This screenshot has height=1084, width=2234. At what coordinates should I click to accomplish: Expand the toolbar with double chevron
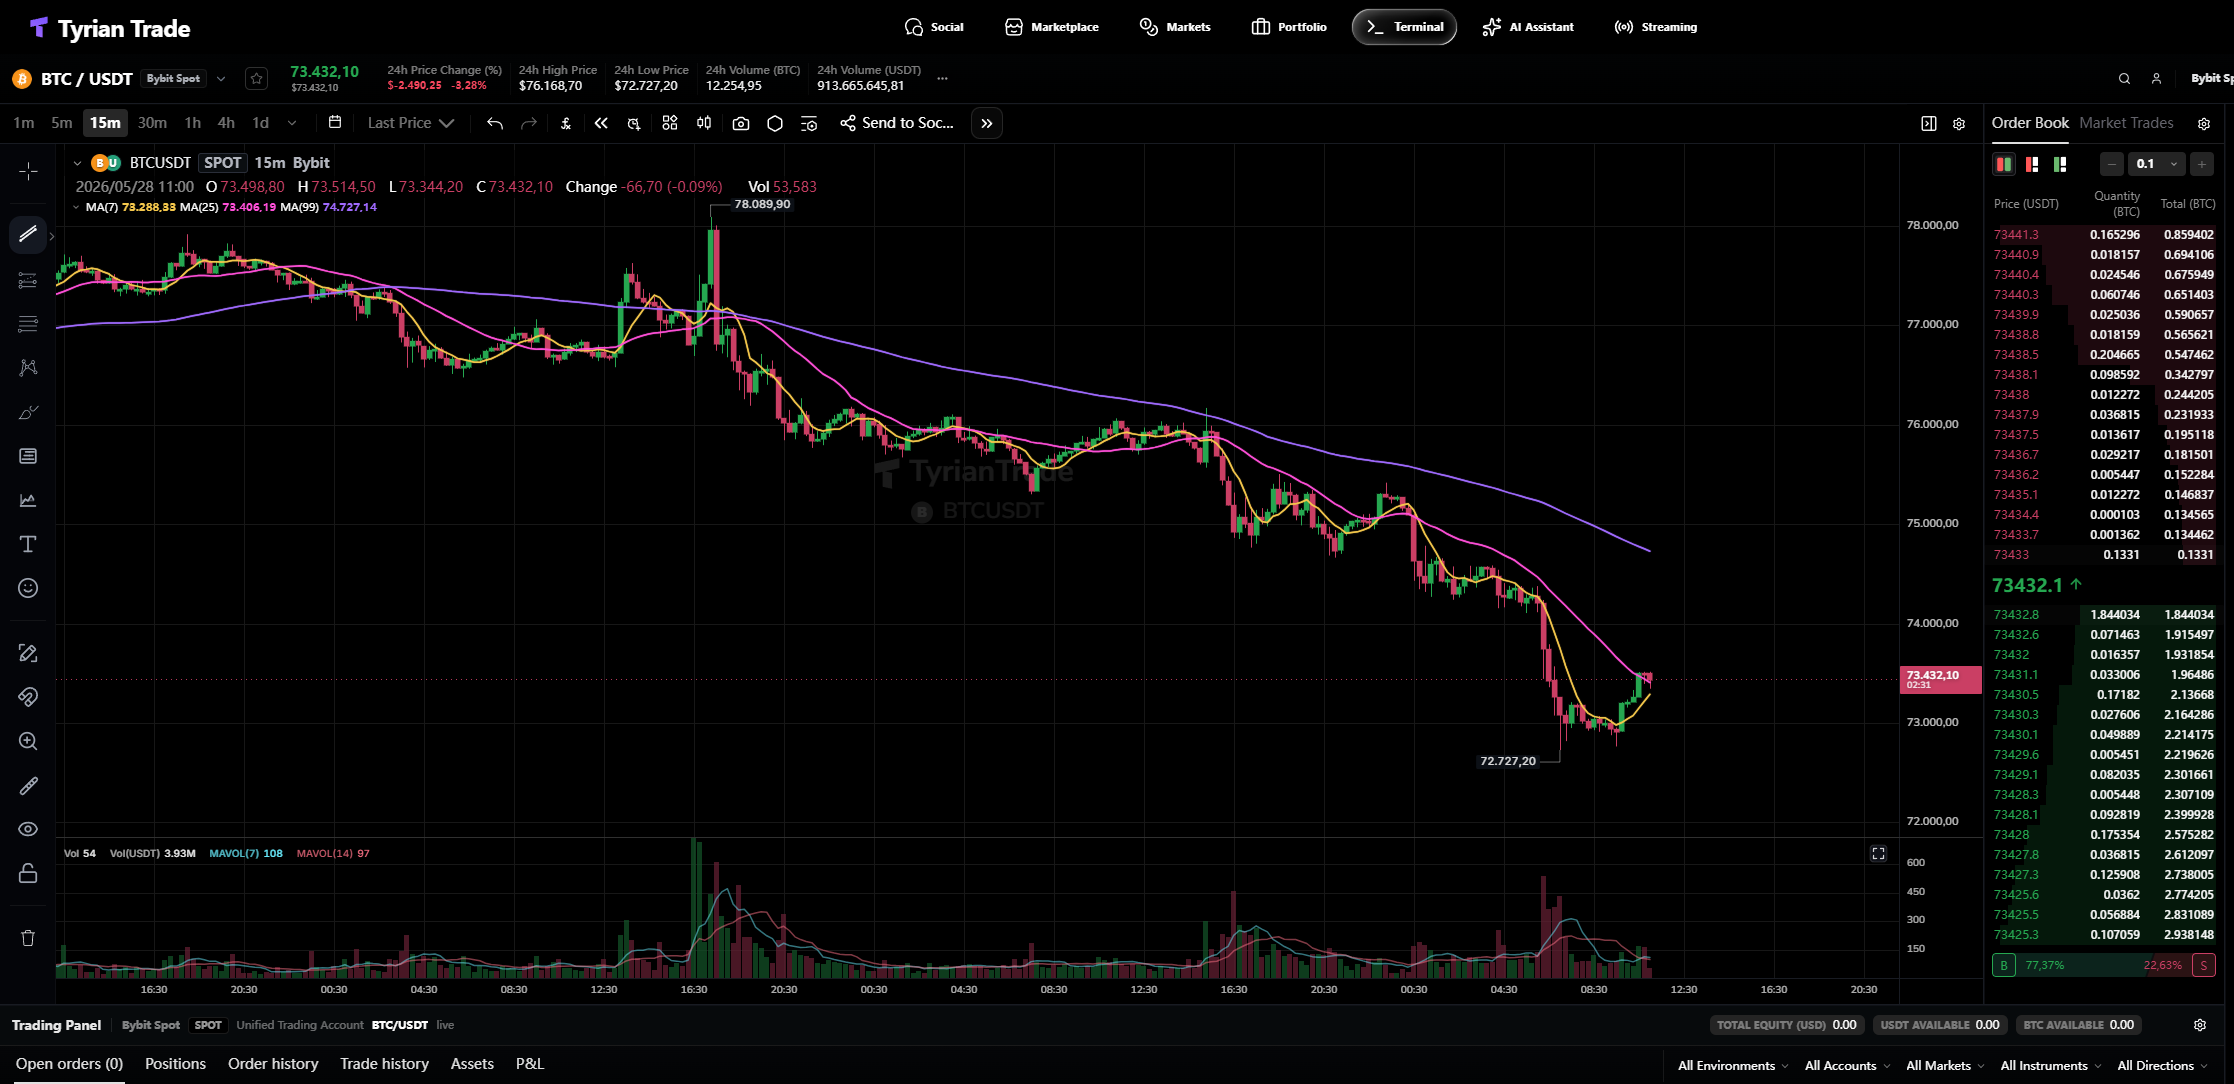(987, 123)
